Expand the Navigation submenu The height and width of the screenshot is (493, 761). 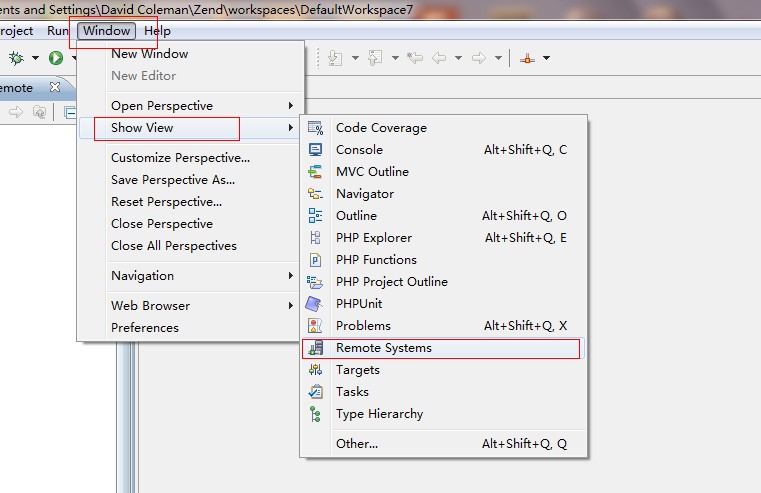189,276
